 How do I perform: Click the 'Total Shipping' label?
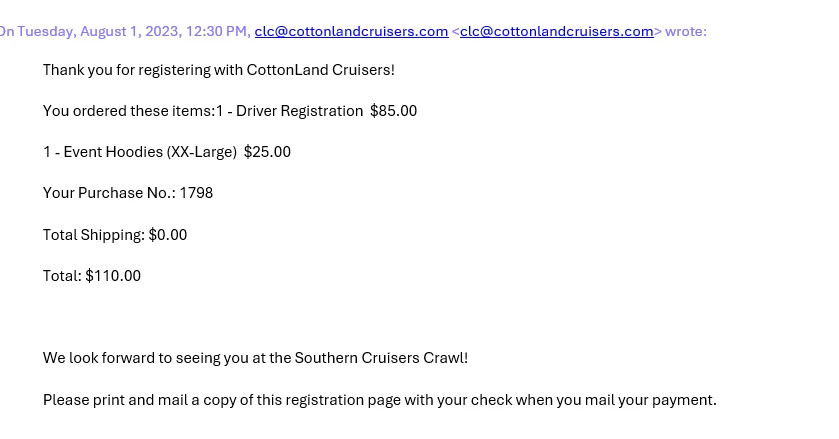click(94, 235)
